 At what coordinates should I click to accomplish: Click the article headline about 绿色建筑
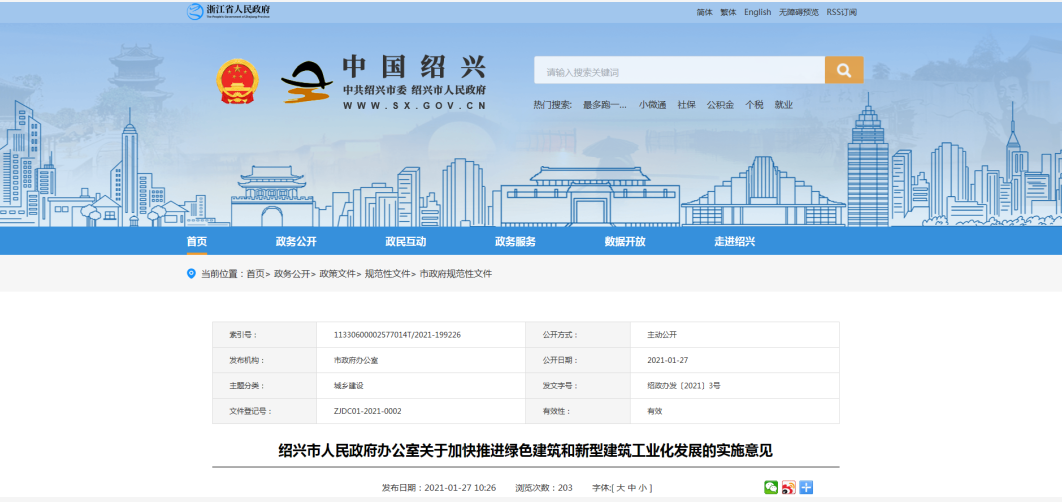(x=526, y=451)
